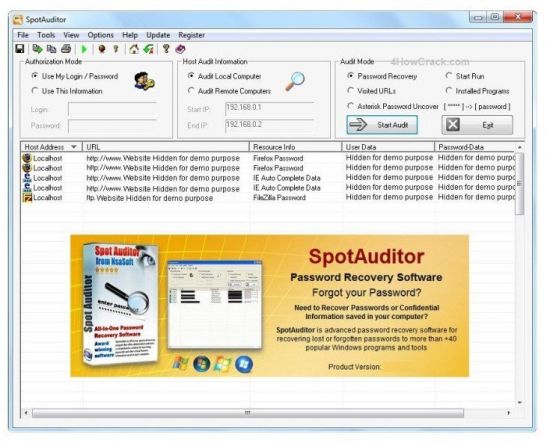Click the Exit button

[477, 125]
